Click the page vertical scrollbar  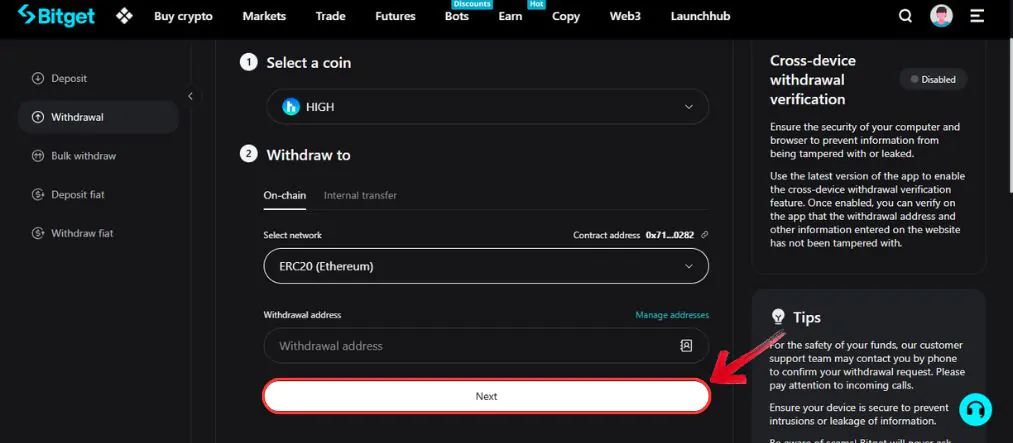click(1010, 116)
